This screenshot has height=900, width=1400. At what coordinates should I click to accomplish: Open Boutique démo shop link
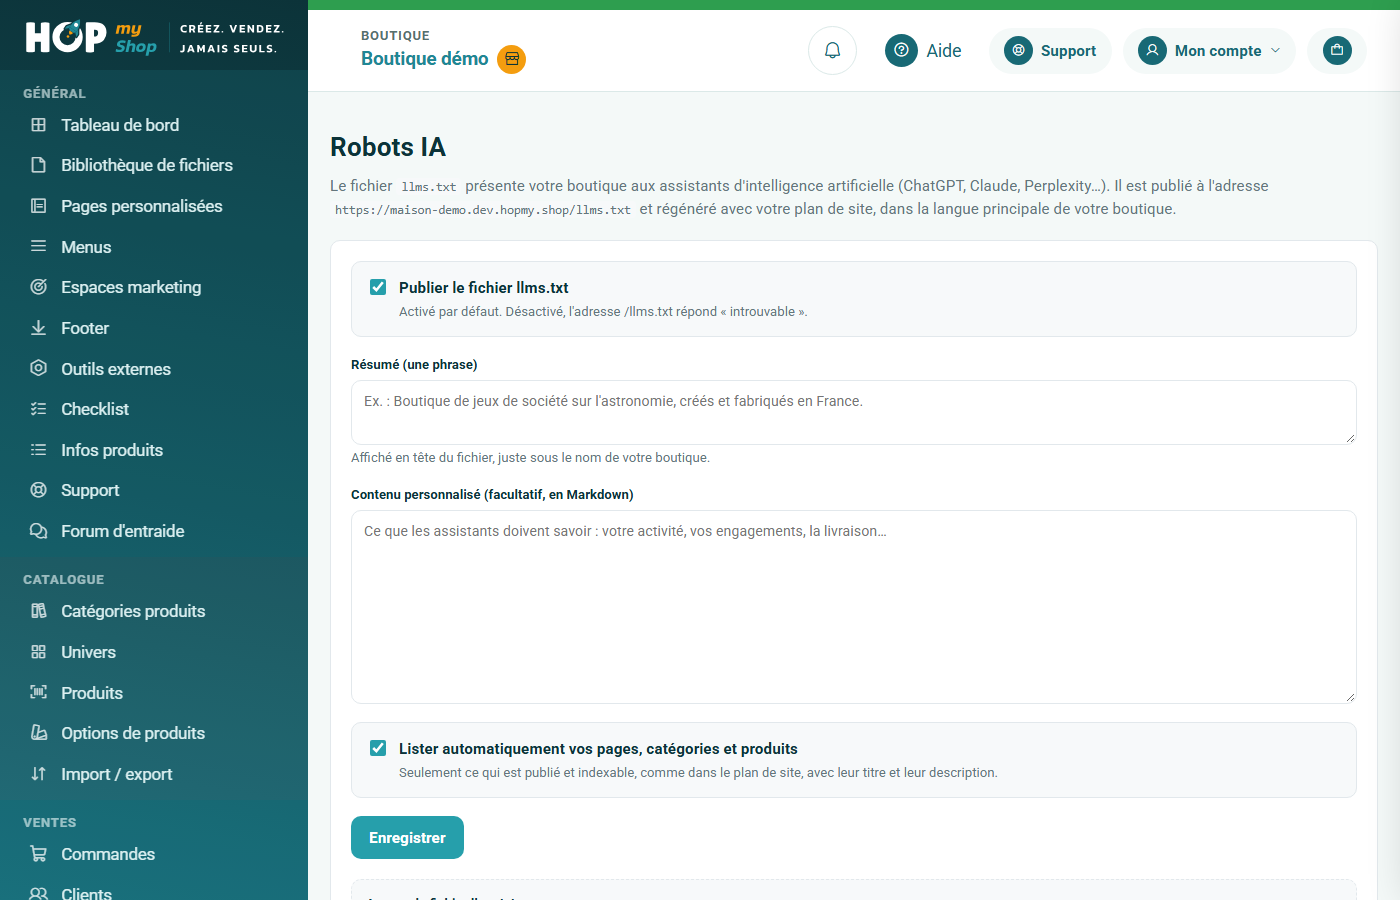[425, 59]
